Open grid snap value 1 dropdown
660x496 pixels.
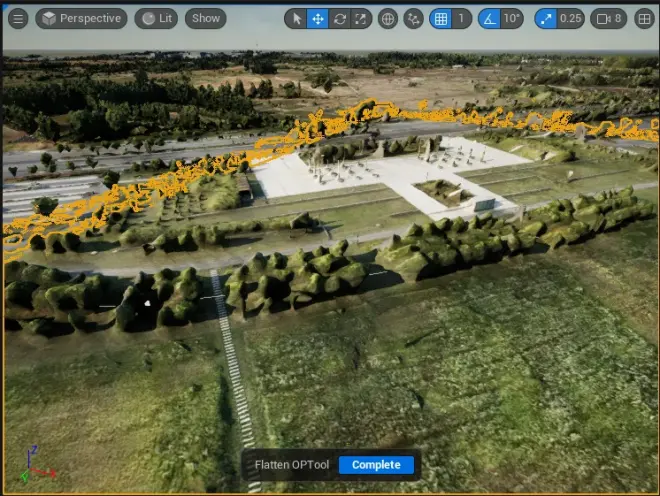pos(461,19)
